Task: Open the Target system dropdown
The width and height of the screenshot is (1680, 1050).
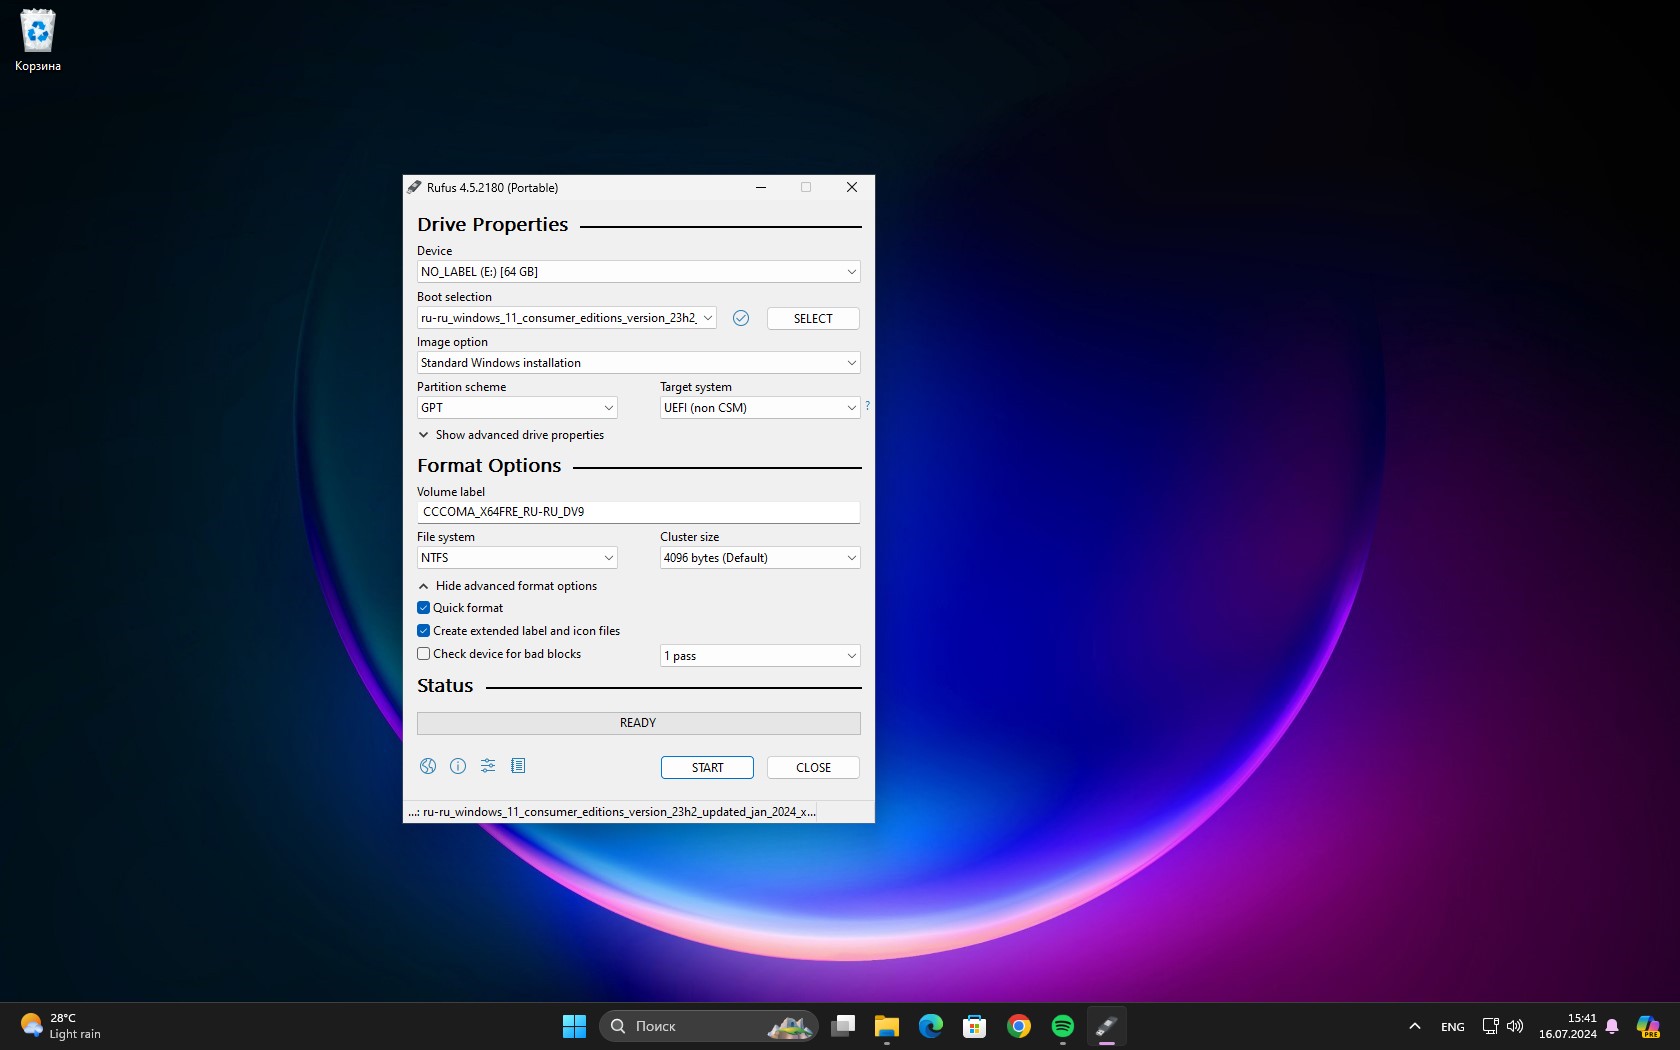Action: click(x=760, y=408)
